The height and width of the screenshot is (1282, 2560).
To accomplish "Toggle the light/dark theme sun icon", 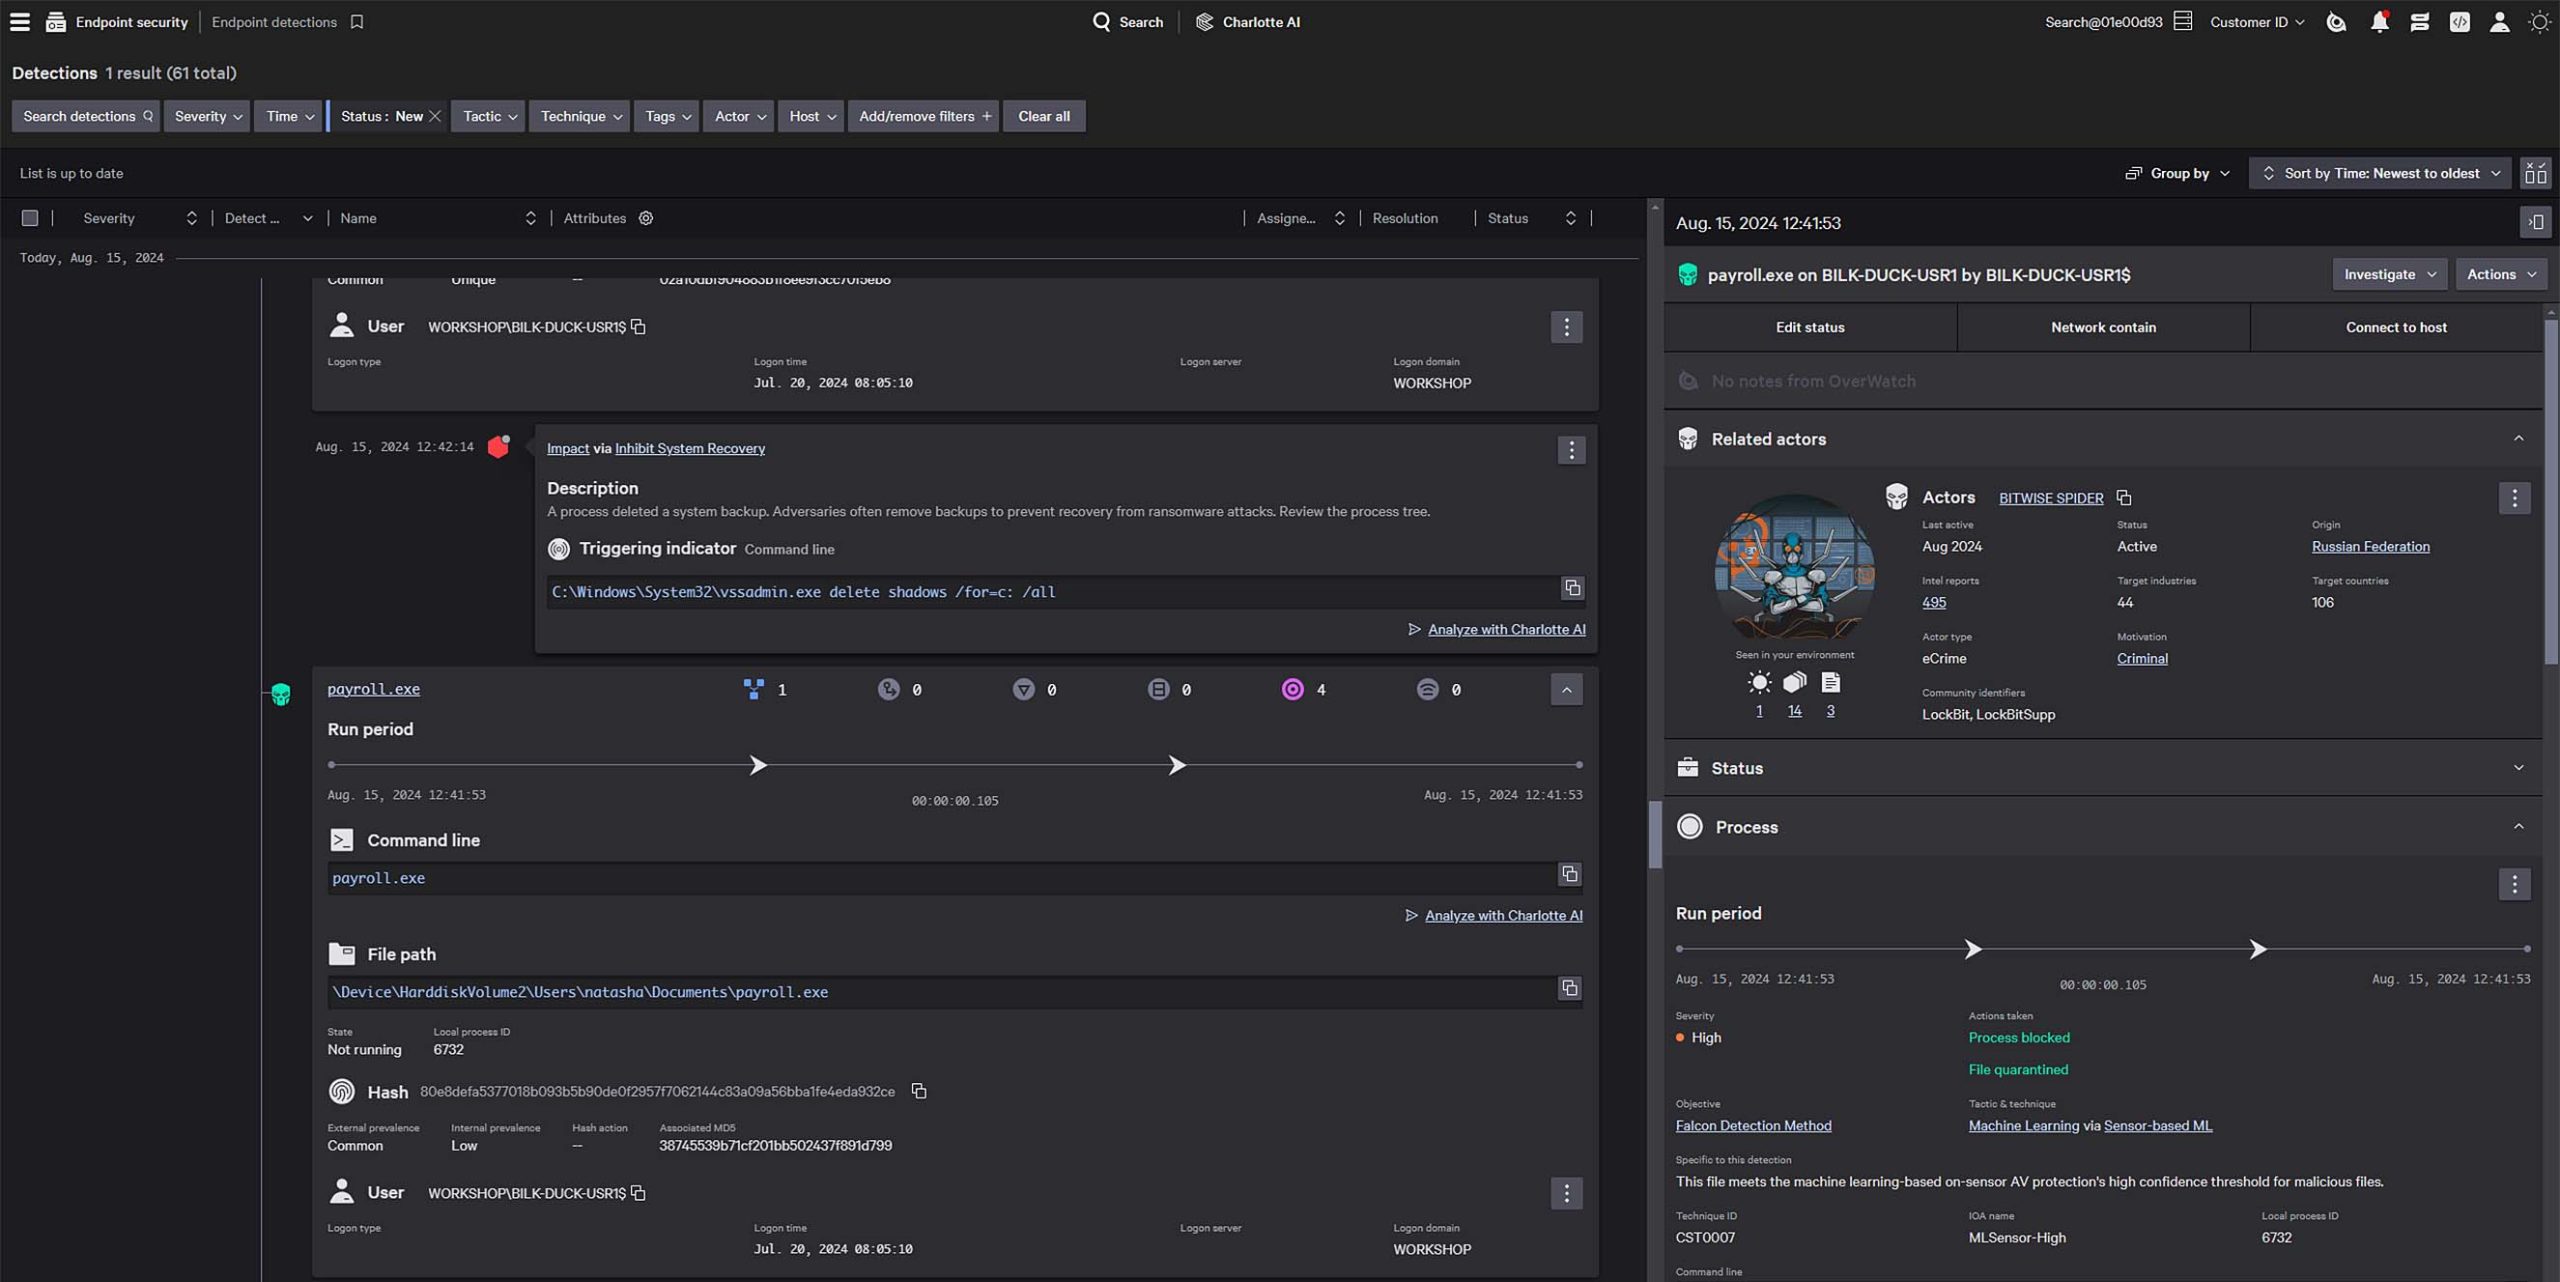I will (2539, 22).
